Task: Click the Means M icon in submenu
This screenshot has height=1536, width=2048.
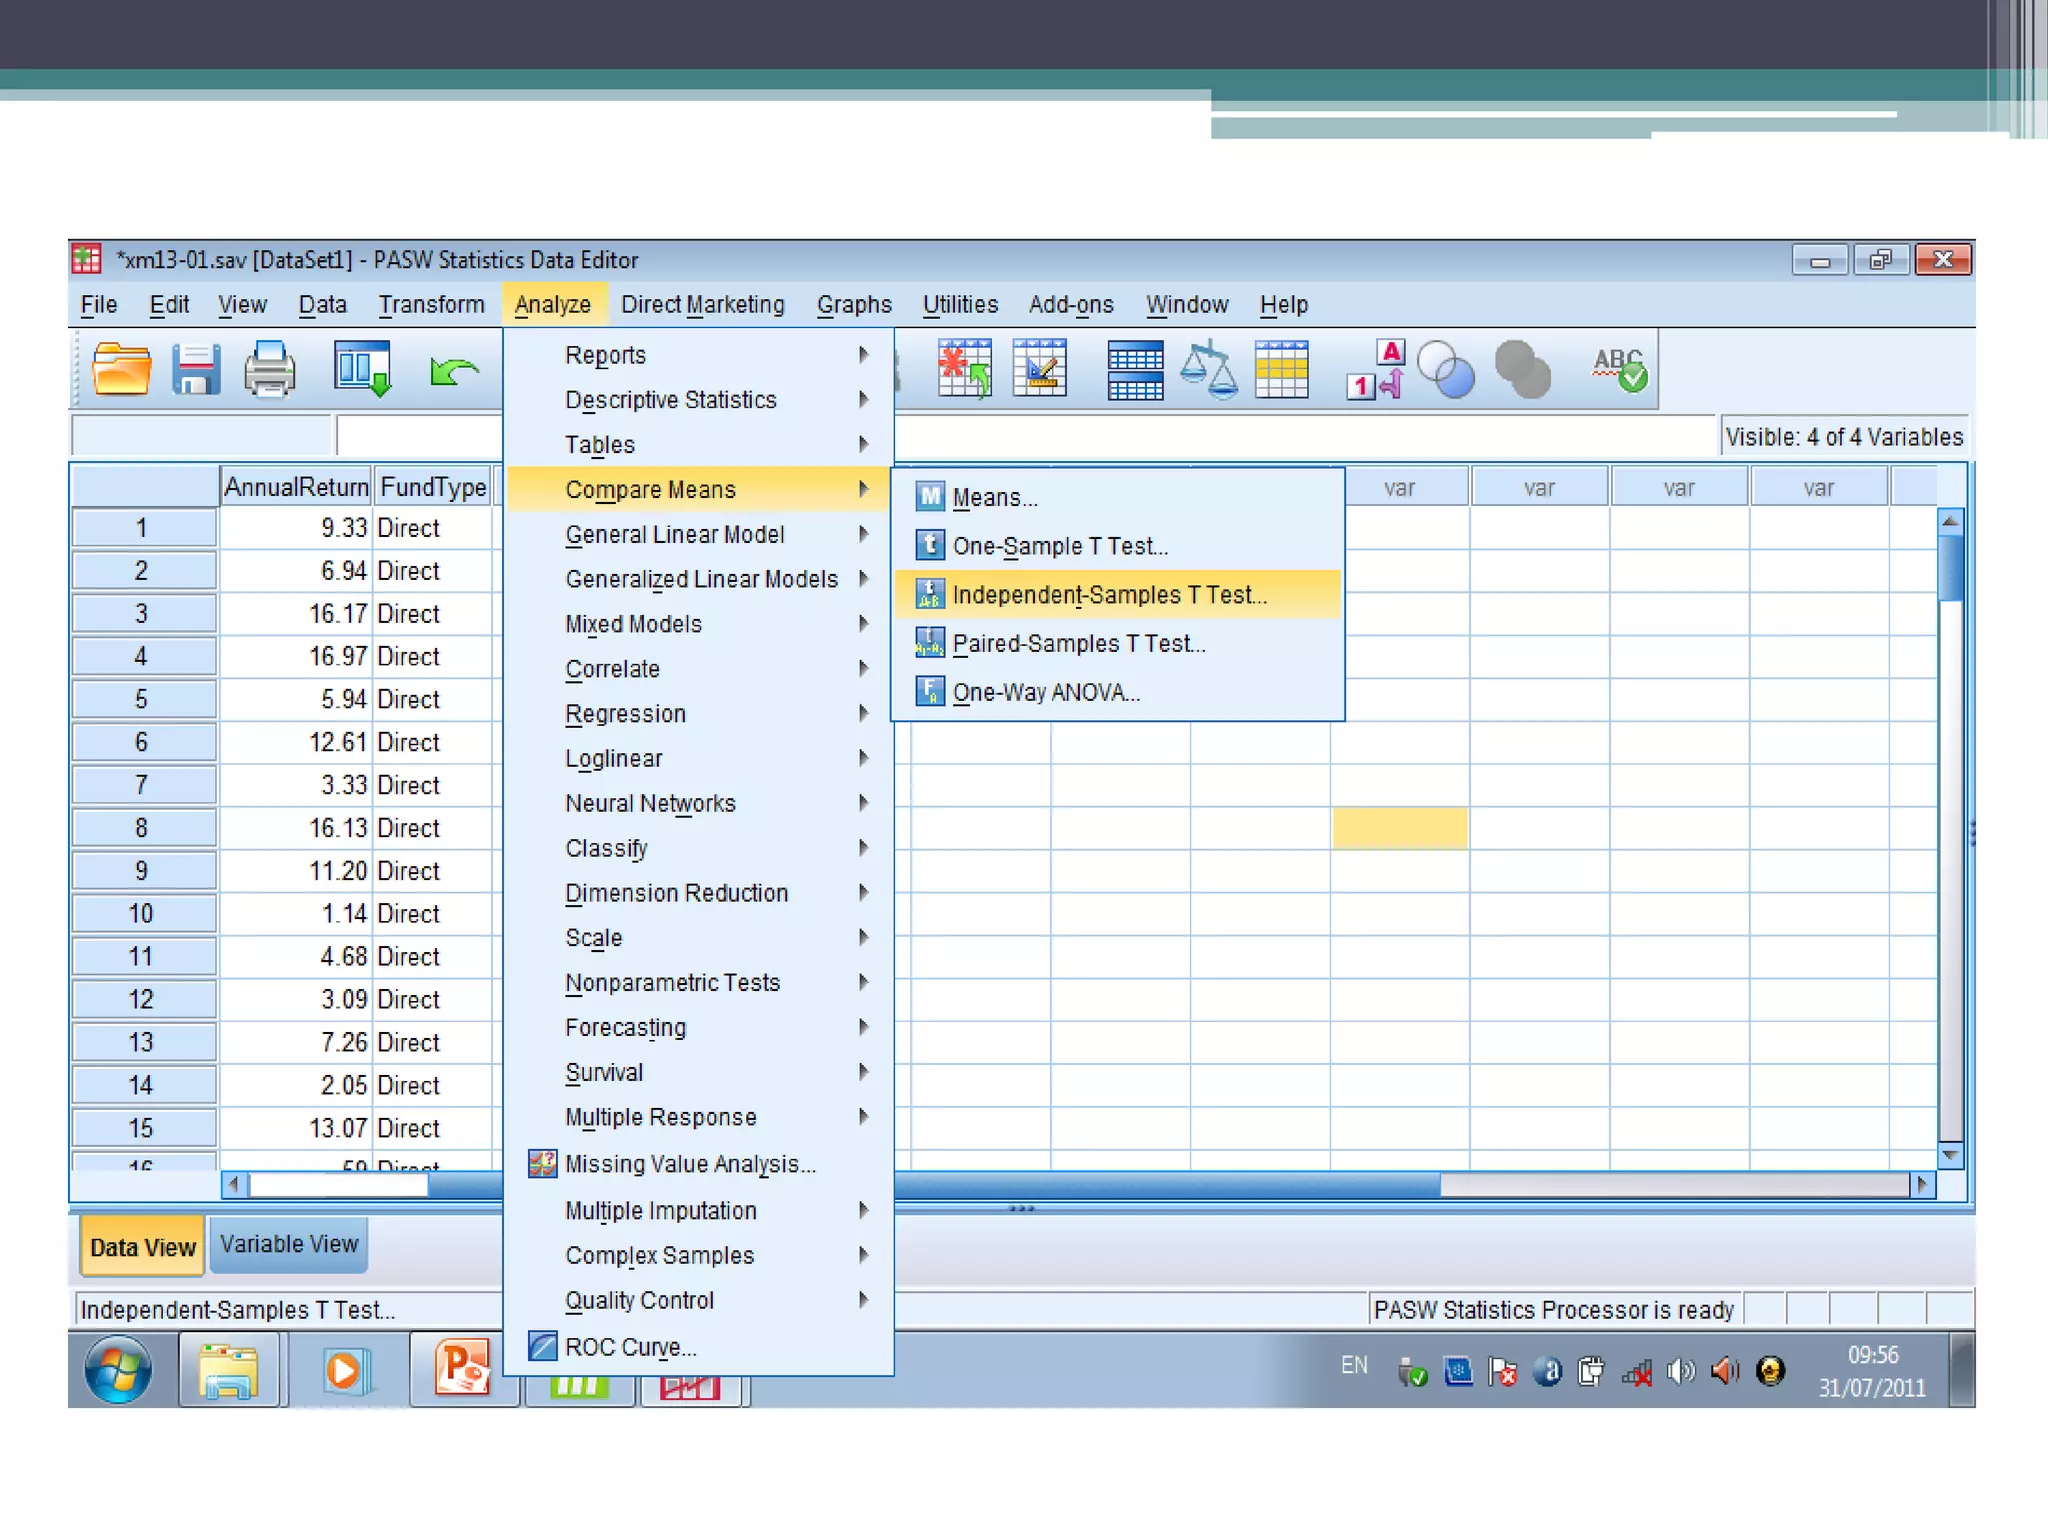Action: tap(930, 496)
